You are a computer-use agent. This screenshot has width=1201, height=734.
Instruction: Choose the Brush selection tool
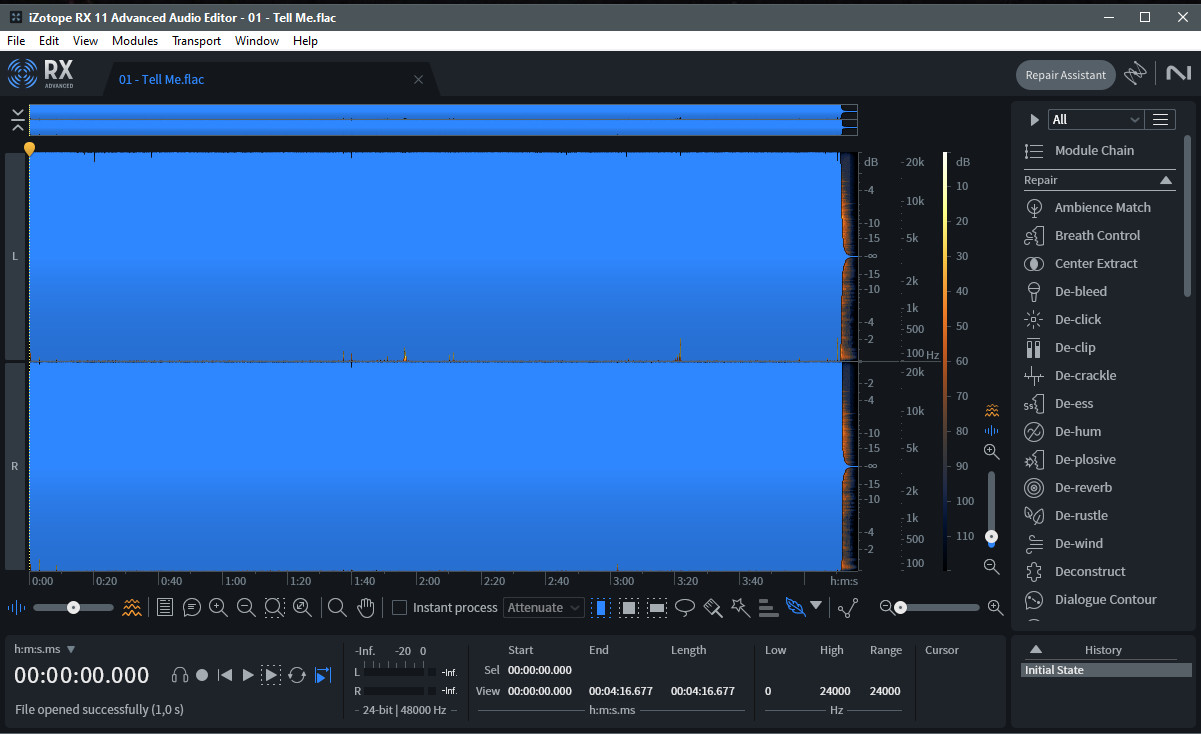click(x=713, y=607)
